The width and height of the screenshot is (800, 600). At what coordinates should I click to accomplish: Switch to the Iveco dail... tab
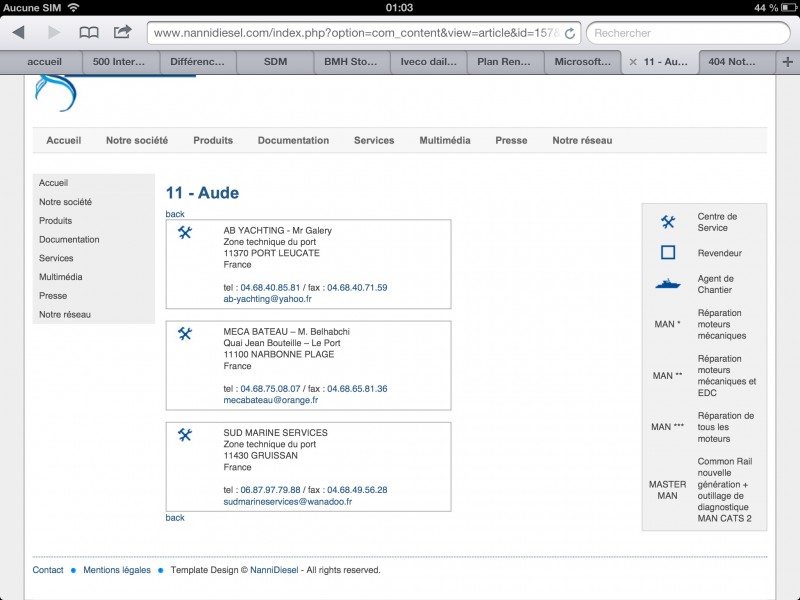pos(429,62)
